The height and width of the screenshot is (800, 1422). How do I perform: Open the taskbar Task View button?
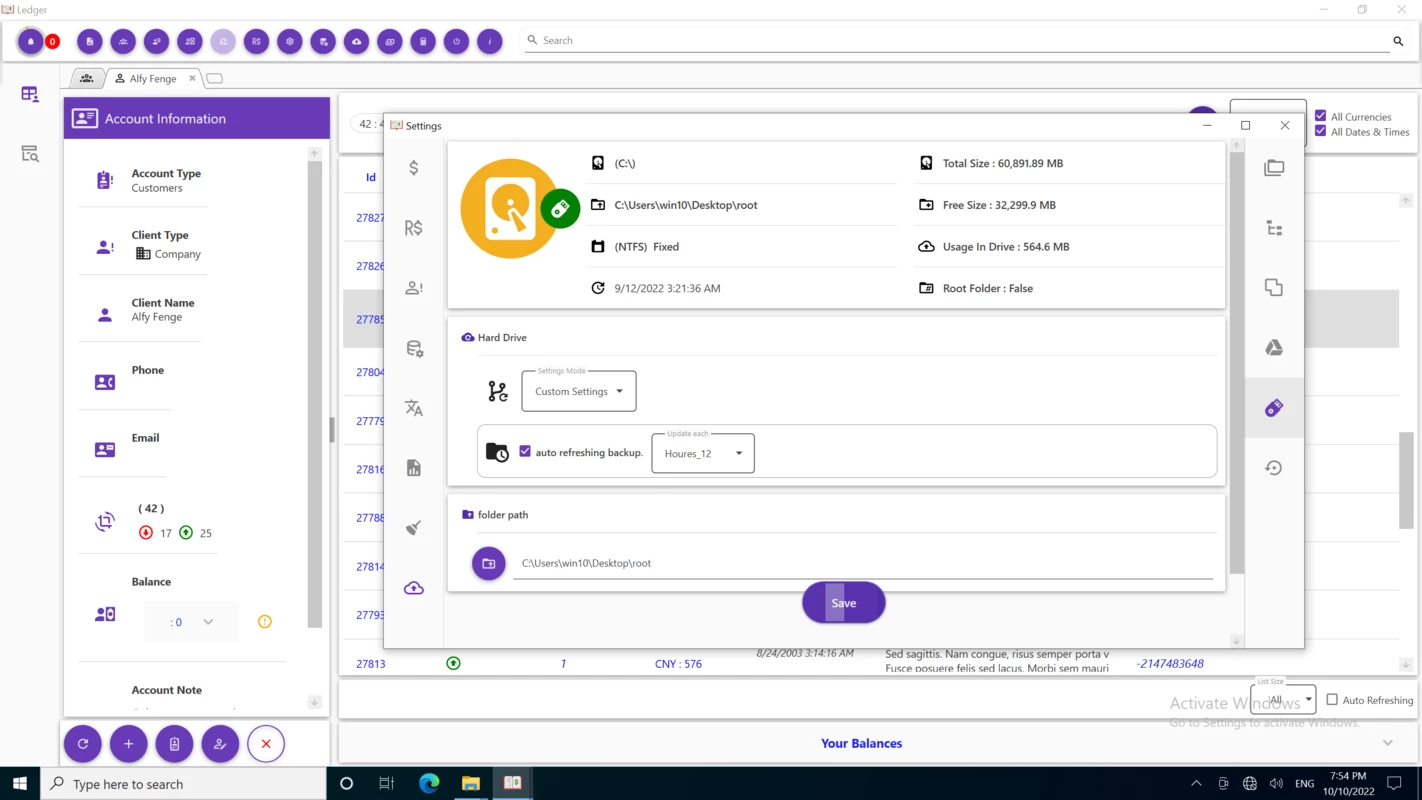pos(386,784)
